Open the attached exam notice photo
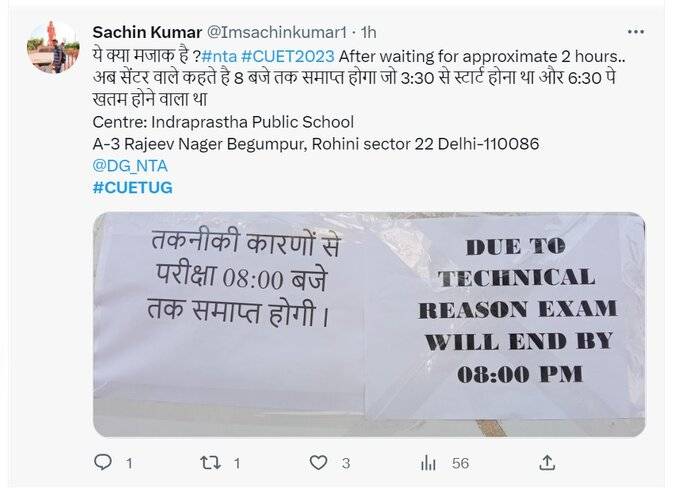This screenshot has width=675, height=488. pyautogui.click(x=369, y=324)
